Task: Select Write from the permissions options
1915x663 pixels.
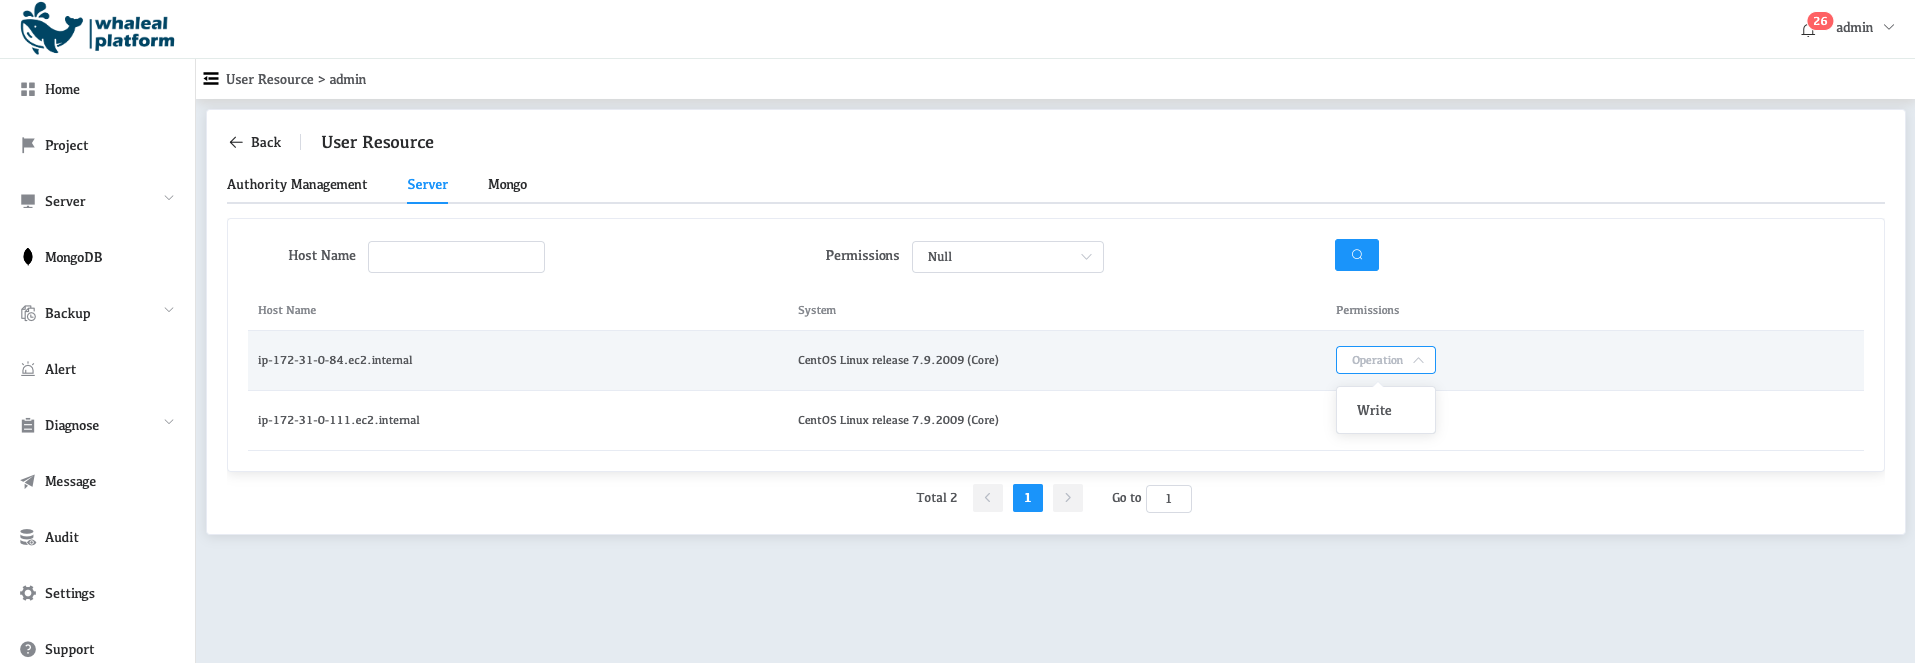Action: [1374, 411]
